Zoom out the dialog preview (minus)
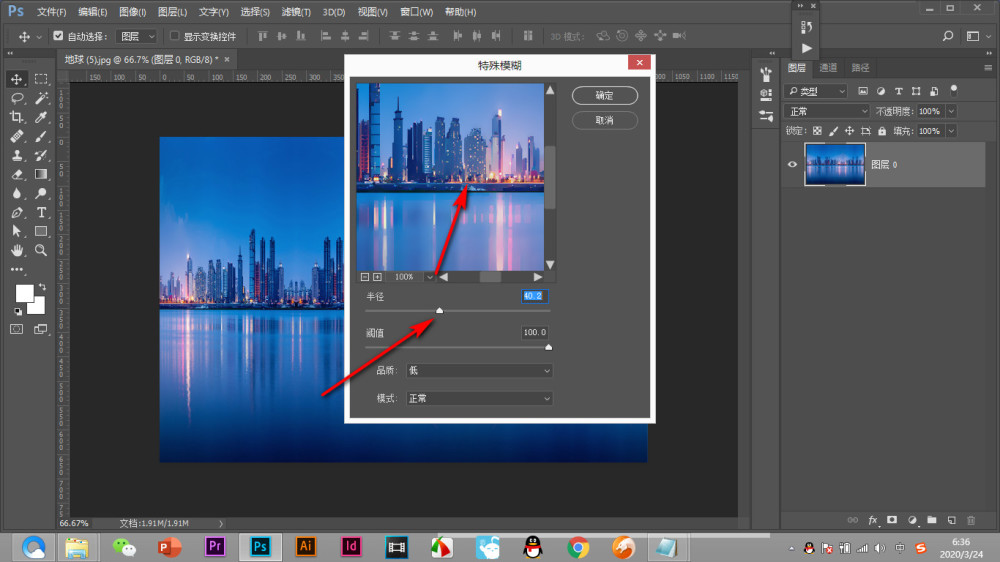Screen dimensions: 1000x562 pyautogui.click(x=365, y=277)
